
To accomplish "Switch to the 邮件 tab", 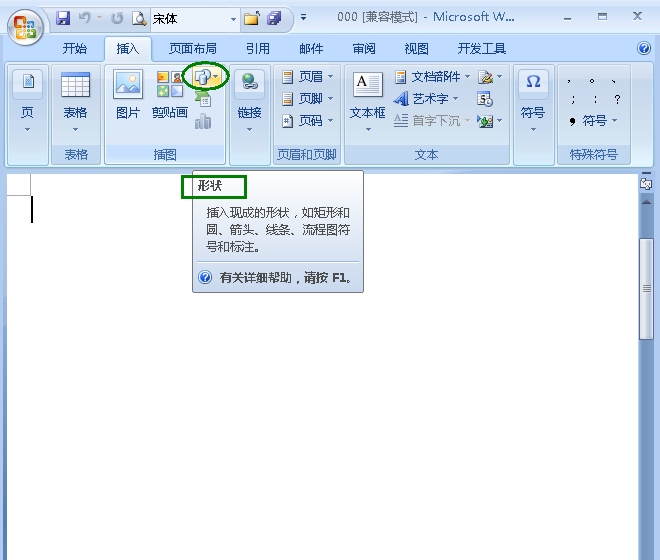I will click(x=311, y=49).
